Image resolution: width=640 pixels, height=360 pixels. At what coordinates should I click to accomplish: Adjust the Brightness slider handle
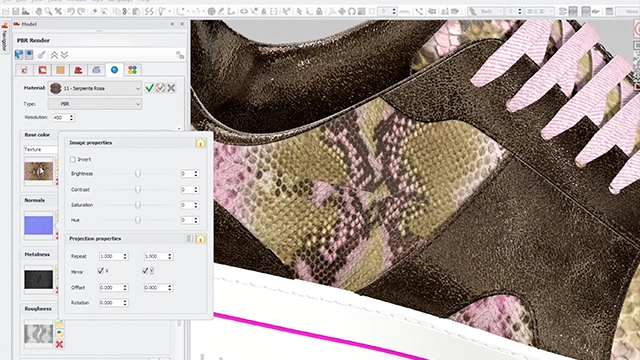tap(138, 174)
